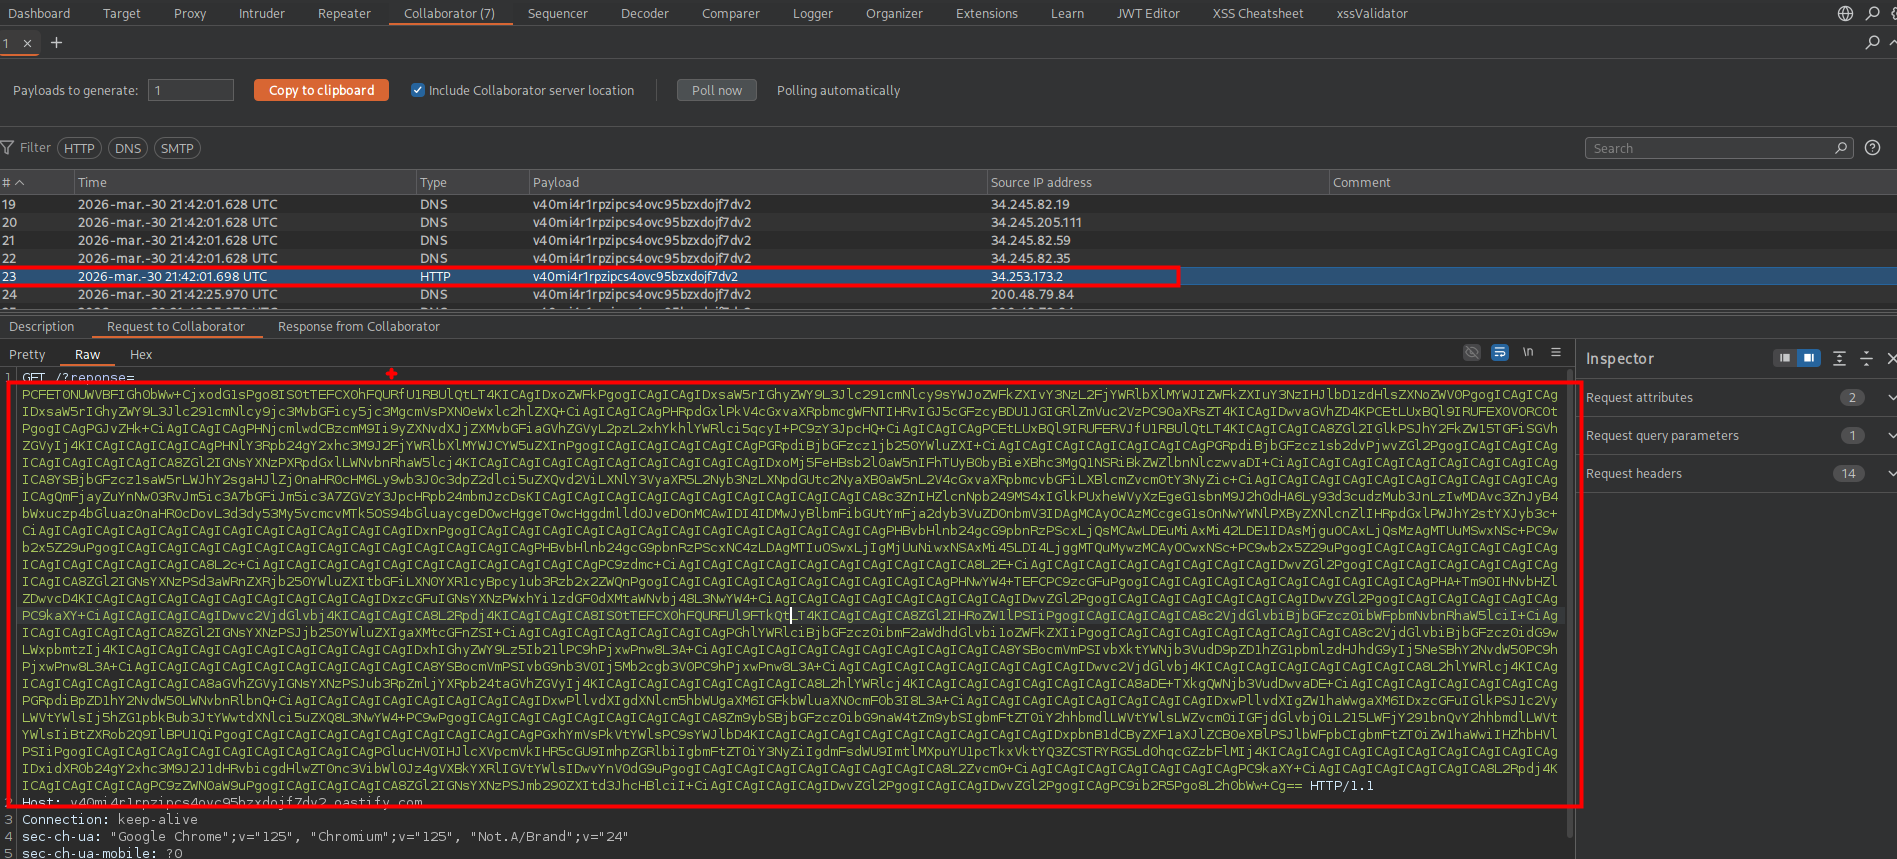Toggle the DNS filter chip
Screen dimensions: 1897x859
128,148
